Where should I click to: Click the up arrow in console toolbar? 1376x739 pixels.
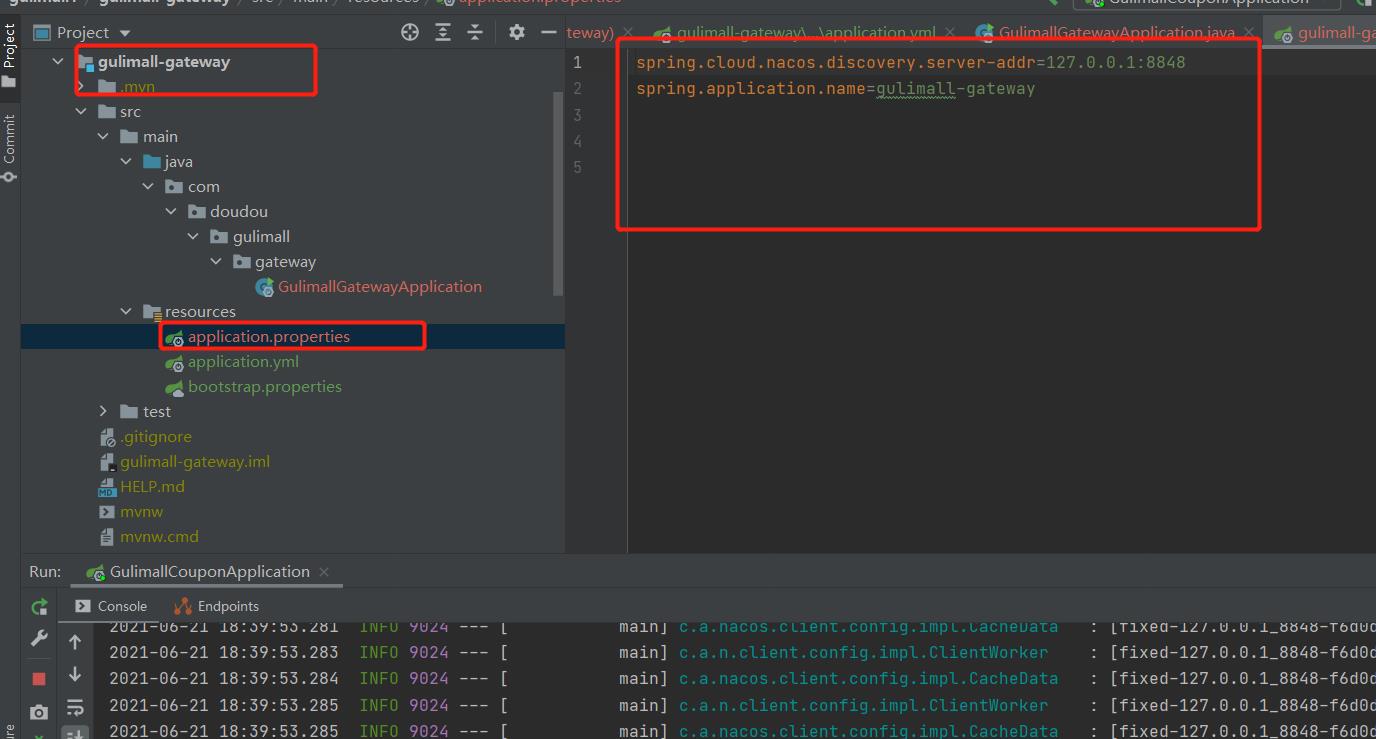tap(75, 642)
